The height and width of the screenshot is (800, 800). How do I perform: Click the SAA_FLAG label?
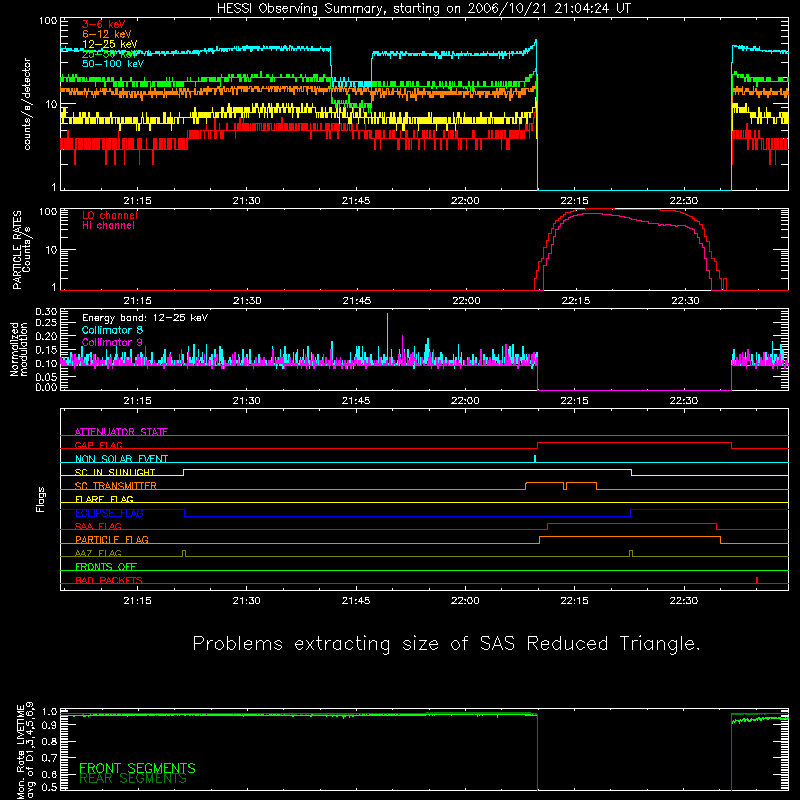point(98,526)
